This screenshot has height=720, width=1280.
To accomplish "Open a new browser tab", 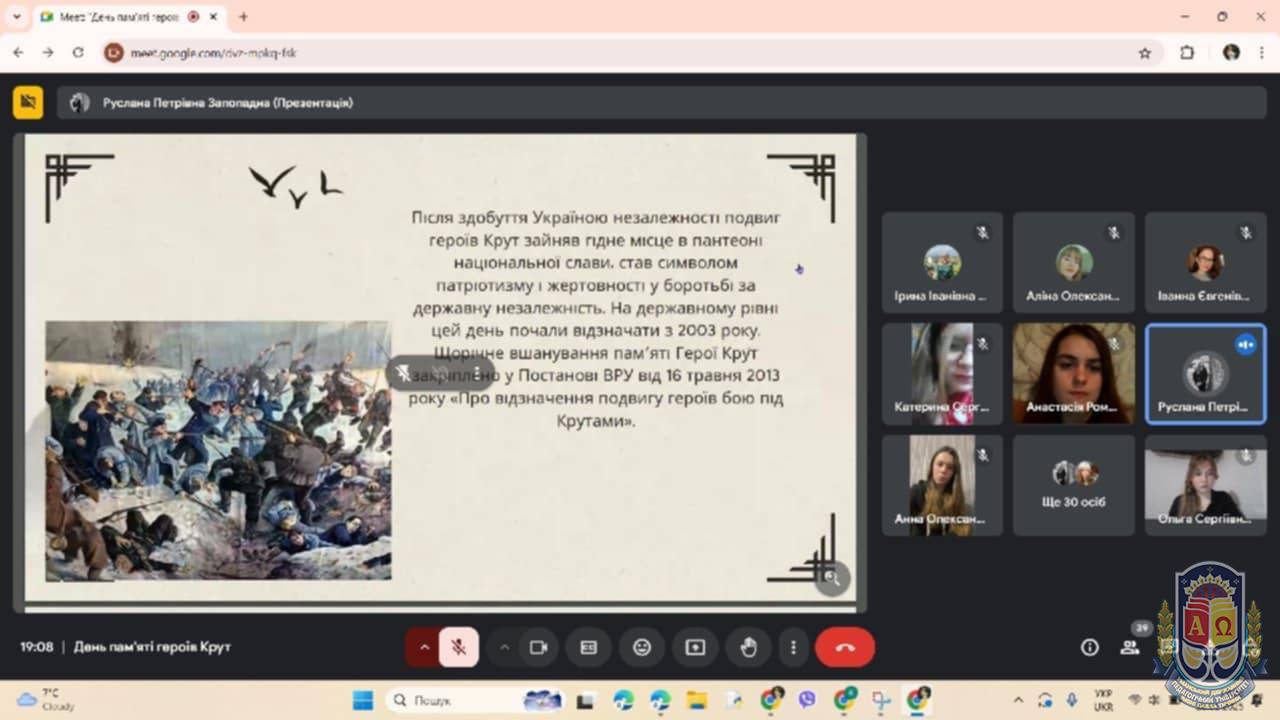I will point(243,17).
